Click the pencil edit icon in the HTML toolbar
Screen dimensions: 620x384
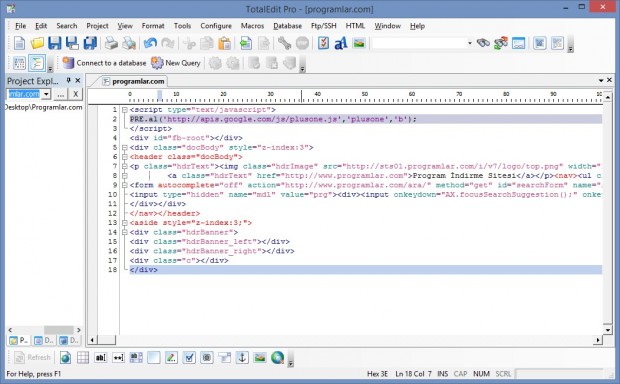pyautogui.click(x=171, y=358)
